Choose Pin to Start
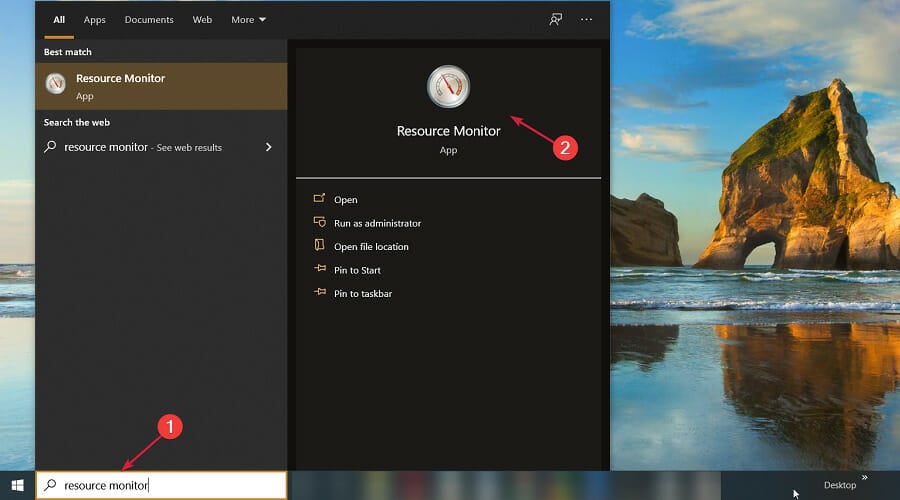 click(357, 270)
